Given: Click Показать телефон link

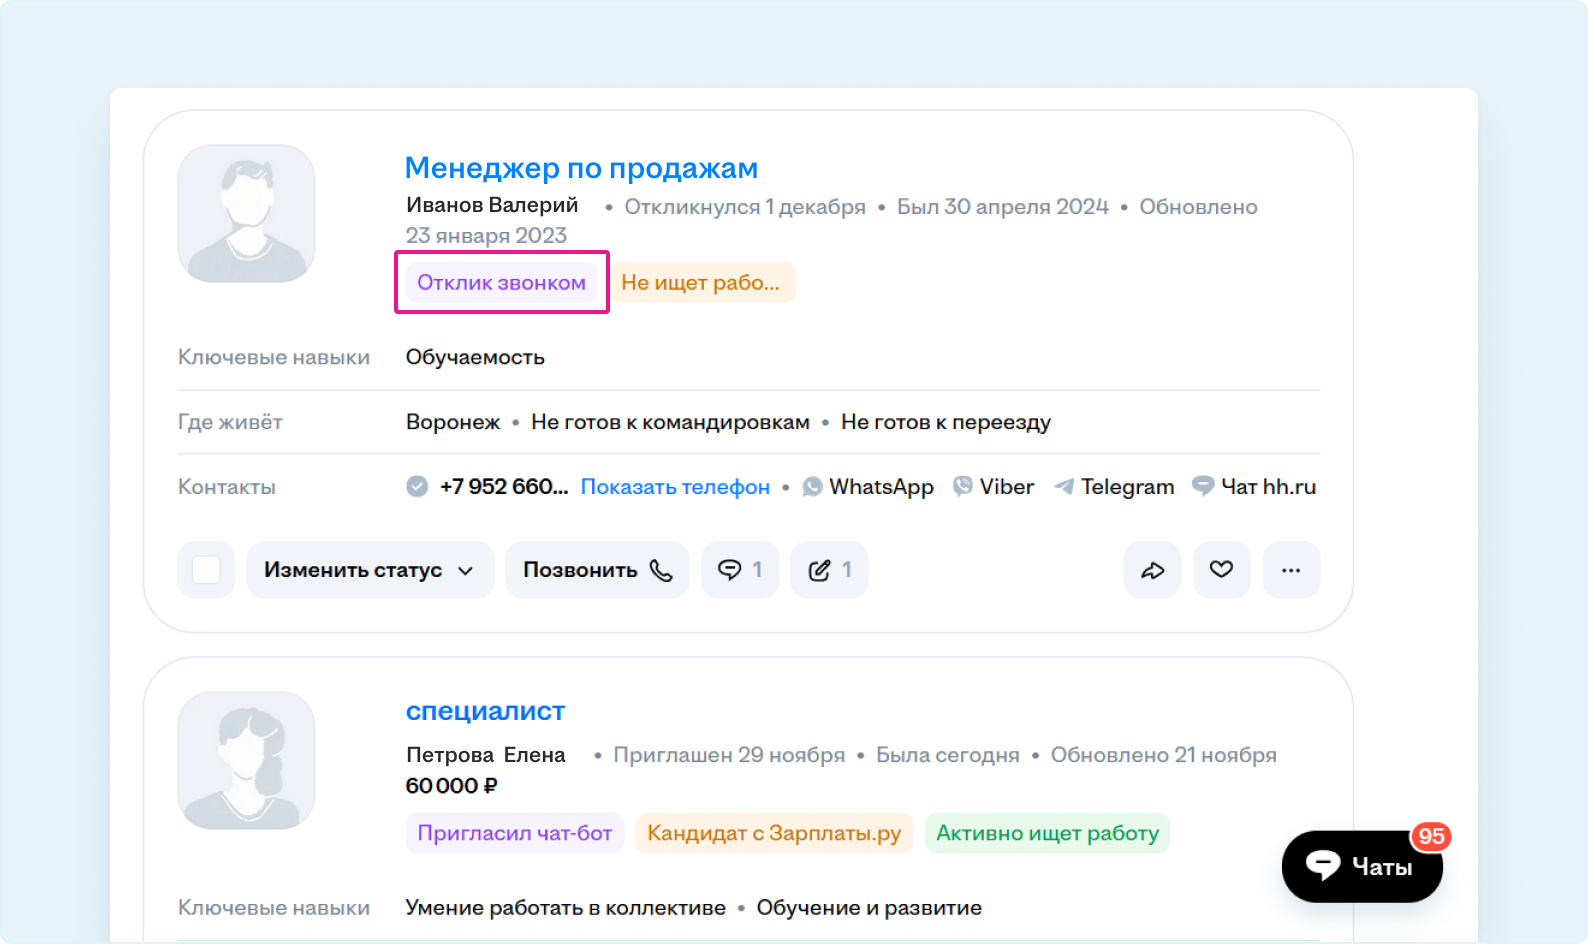Looking at the screenshot, I should click(675, 487).
